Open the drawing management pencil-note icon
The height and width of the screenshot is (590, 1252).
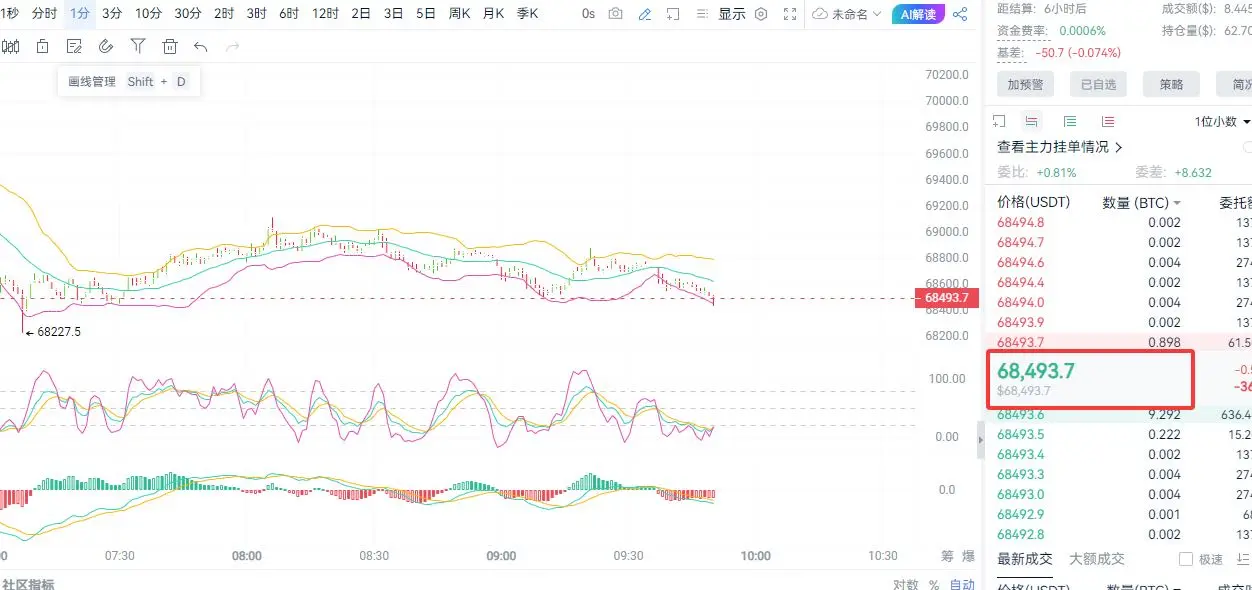(73, 46)
